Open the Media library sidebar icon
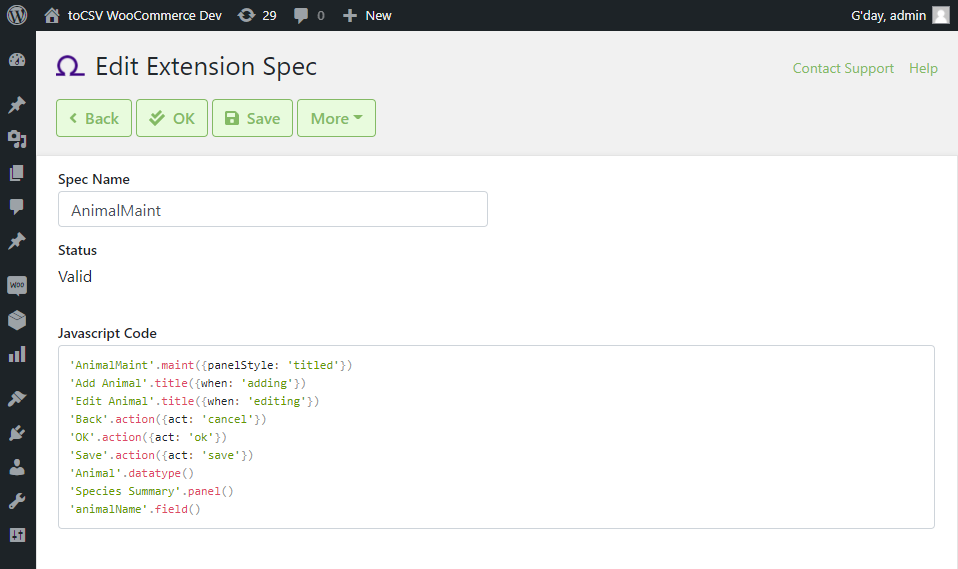This screenshot has height=569, width=958. click(x=17, y=139)
